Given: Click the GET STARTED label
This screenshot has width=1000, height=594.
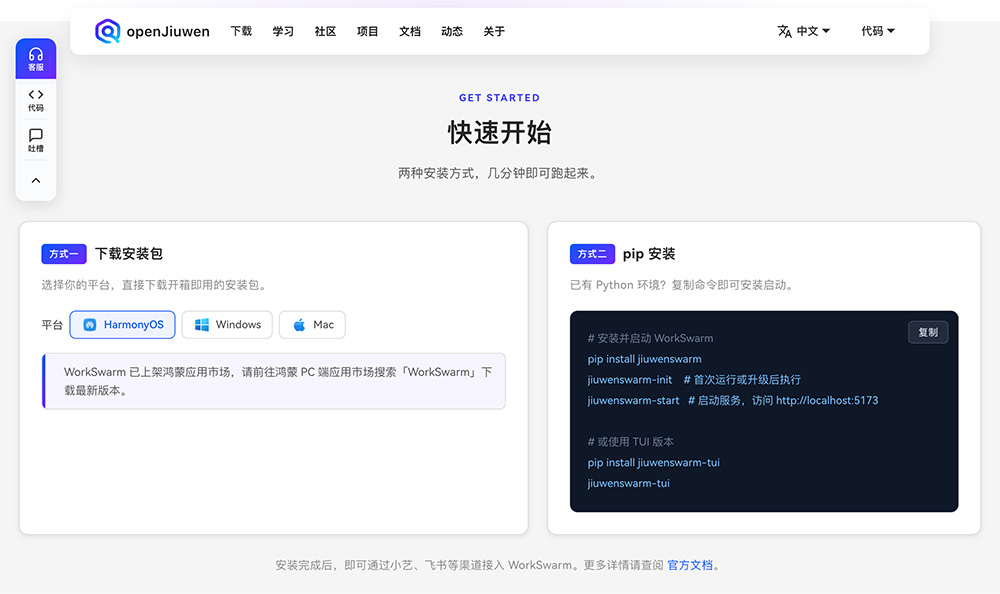Looking at the screenshot, I should point(499,98).
